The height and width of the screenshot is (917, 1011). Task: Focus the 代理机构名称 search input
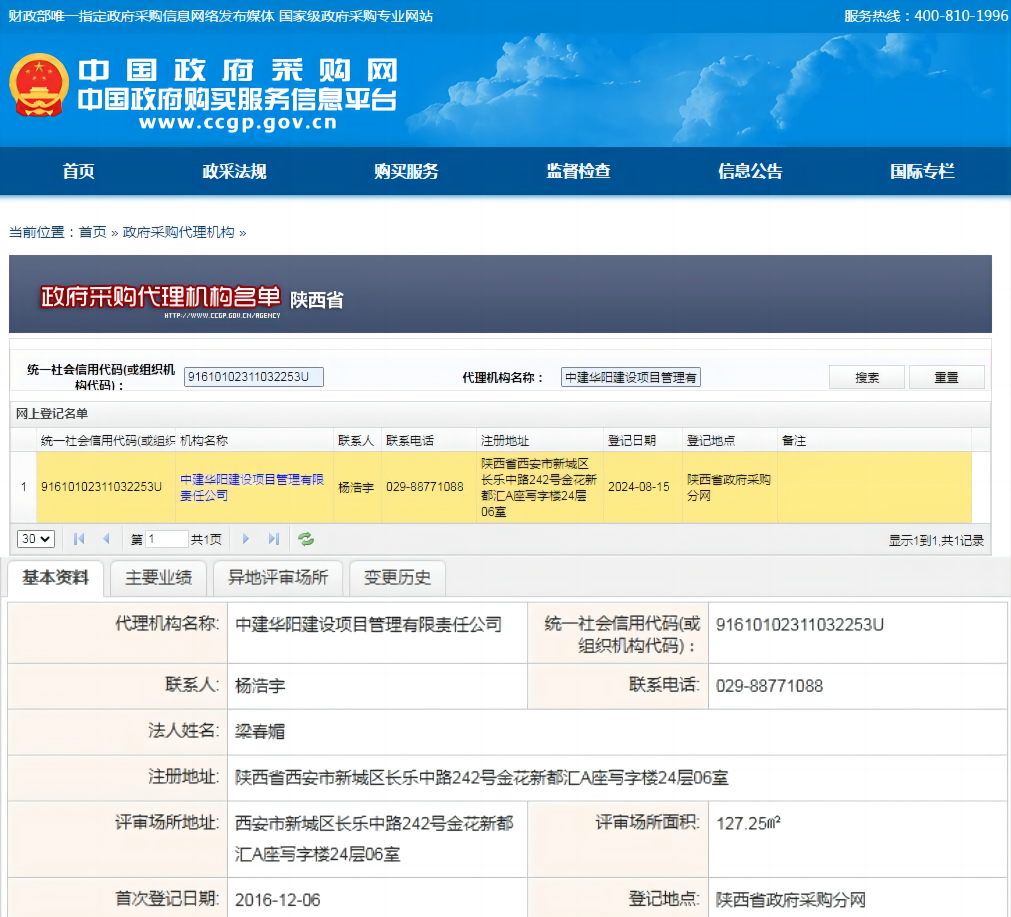click(x=631, y=377)
